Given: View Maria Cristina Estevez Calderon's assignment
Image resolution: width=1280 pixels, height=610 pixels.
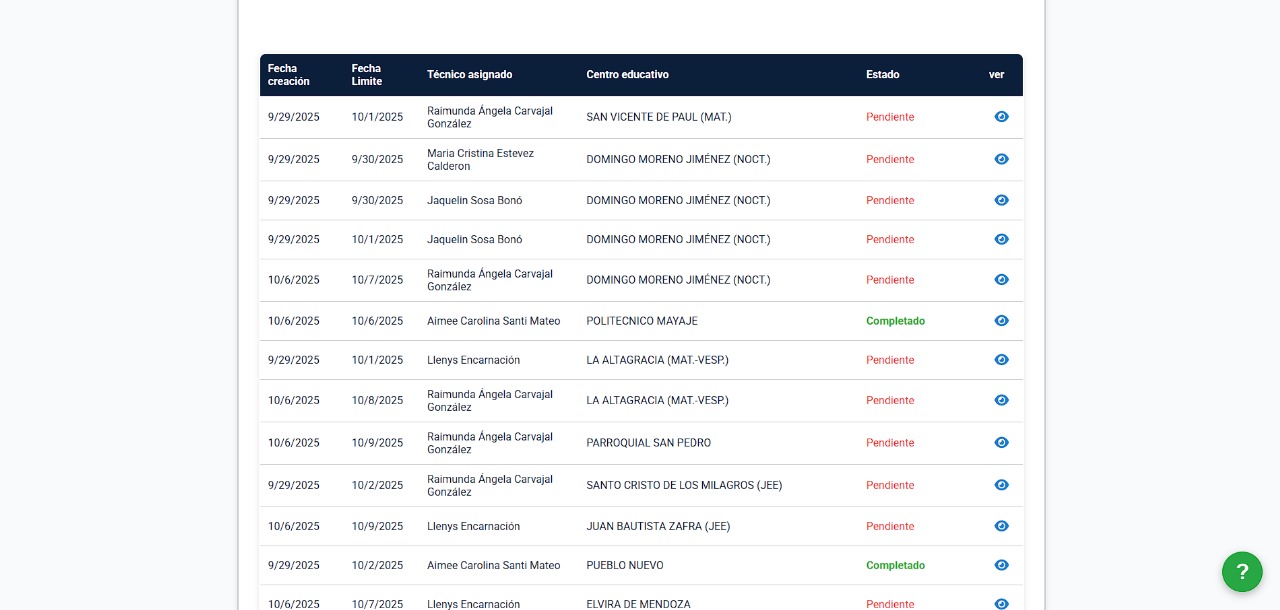Looking at the screenshot, I should pyautogui.click(x=1001, y=159).
